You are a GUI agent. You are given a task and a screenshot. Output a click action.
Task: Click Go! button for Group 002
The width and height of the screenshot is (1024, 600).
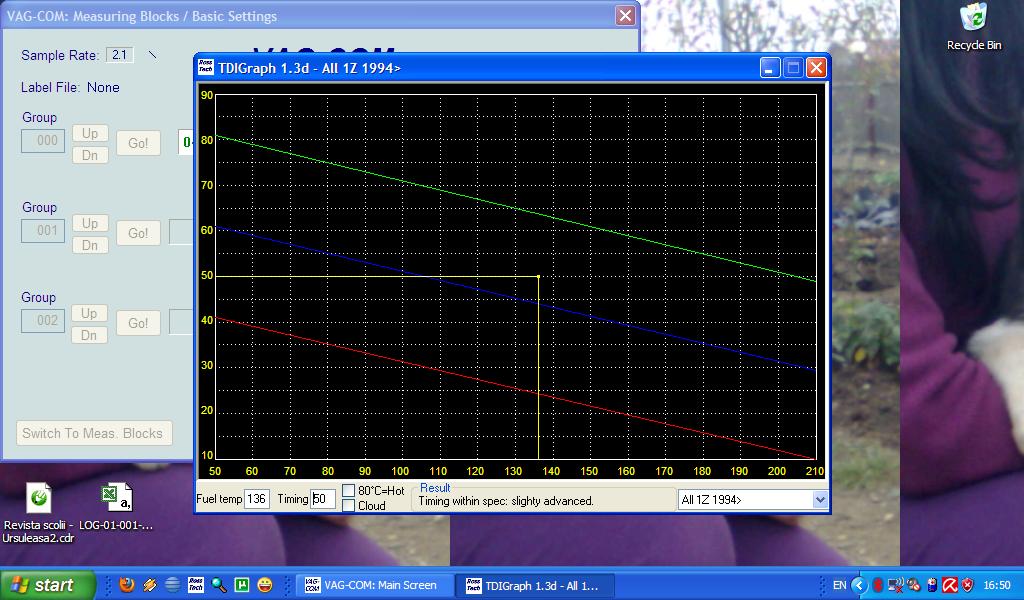[138, 323]
